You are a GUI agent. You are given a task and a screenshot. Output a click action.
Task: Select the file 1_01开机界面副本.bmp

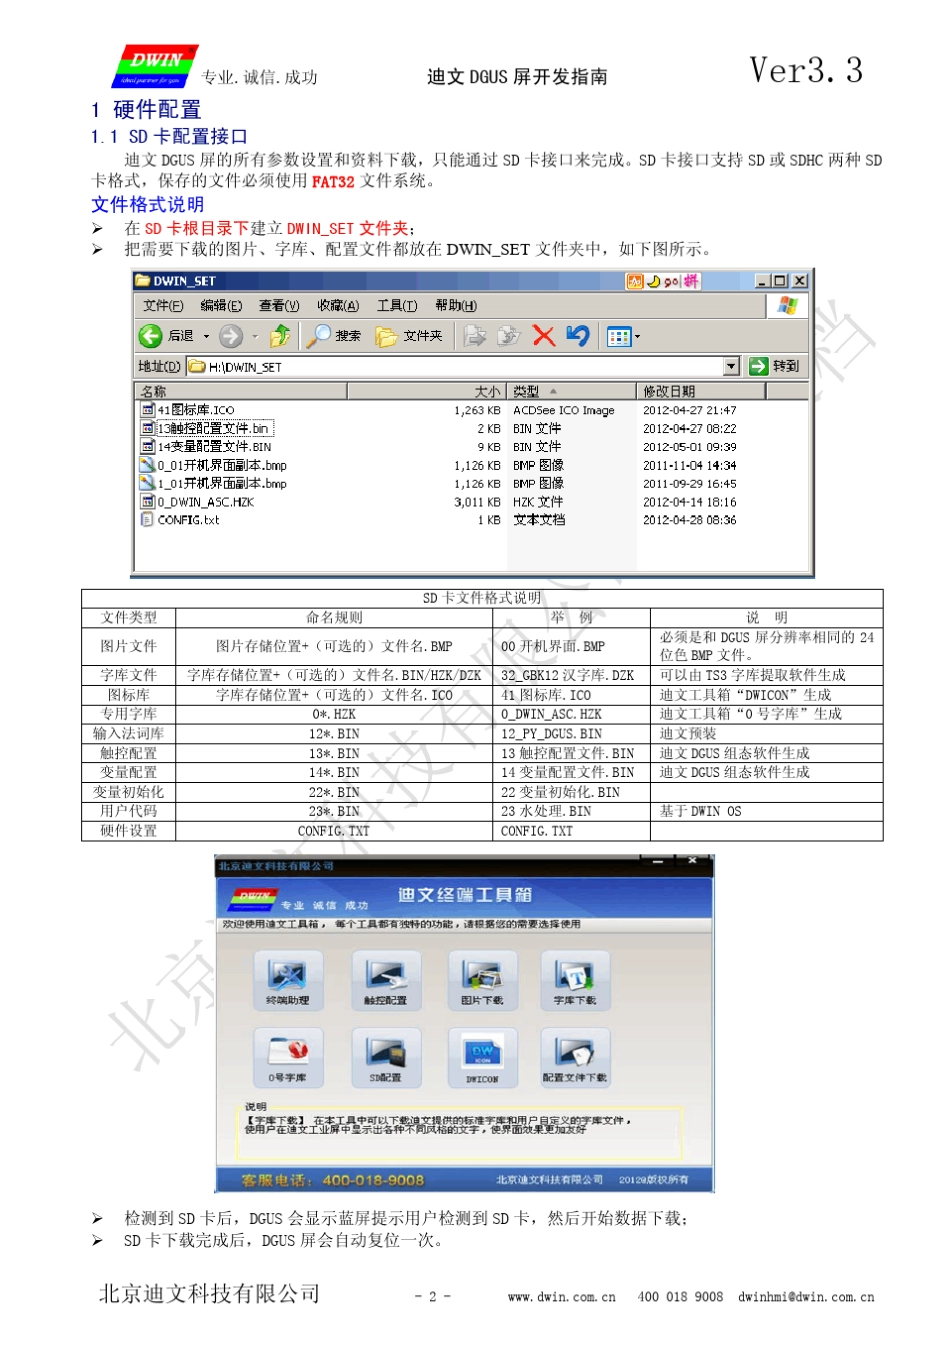tap(213, 483)
